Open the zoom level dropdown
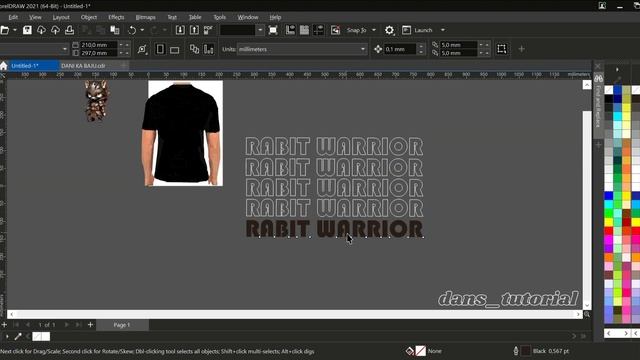This screenshot has width=640, height=360. [x=260, y=30]
